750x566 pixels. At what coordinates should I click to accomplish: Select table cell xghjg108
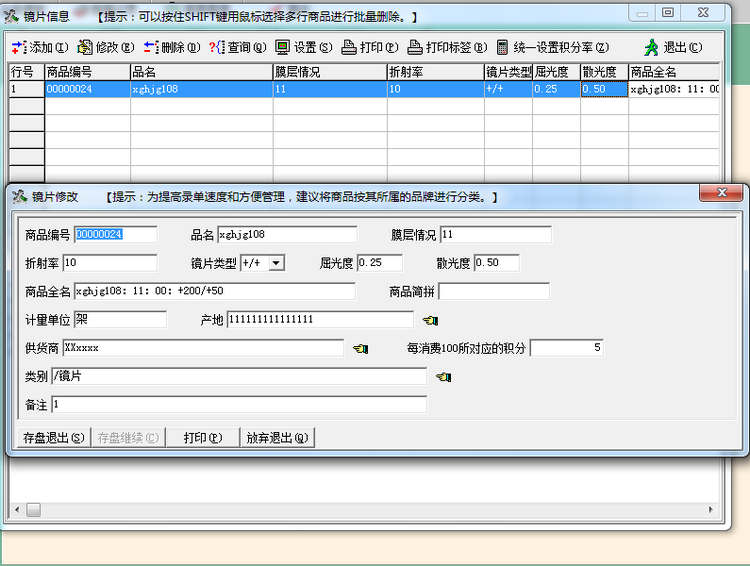(201, 89)
